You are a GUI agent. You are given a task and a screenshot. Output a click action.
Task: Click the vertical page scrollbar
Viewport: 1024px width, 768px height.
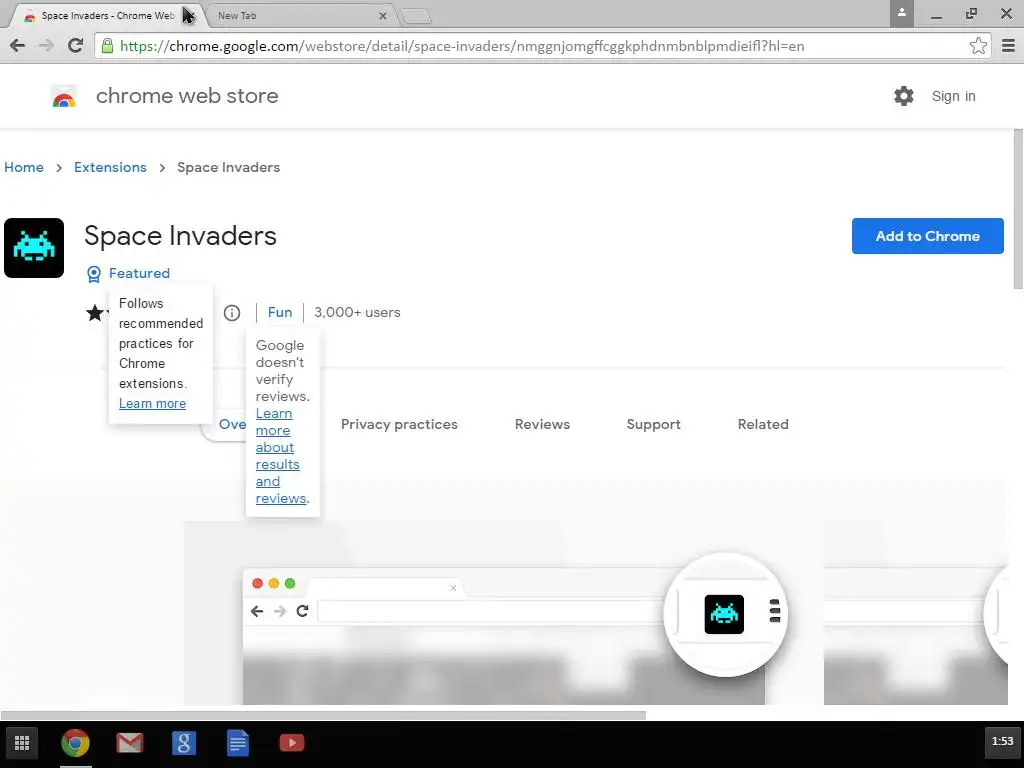tap(1018, 209)
